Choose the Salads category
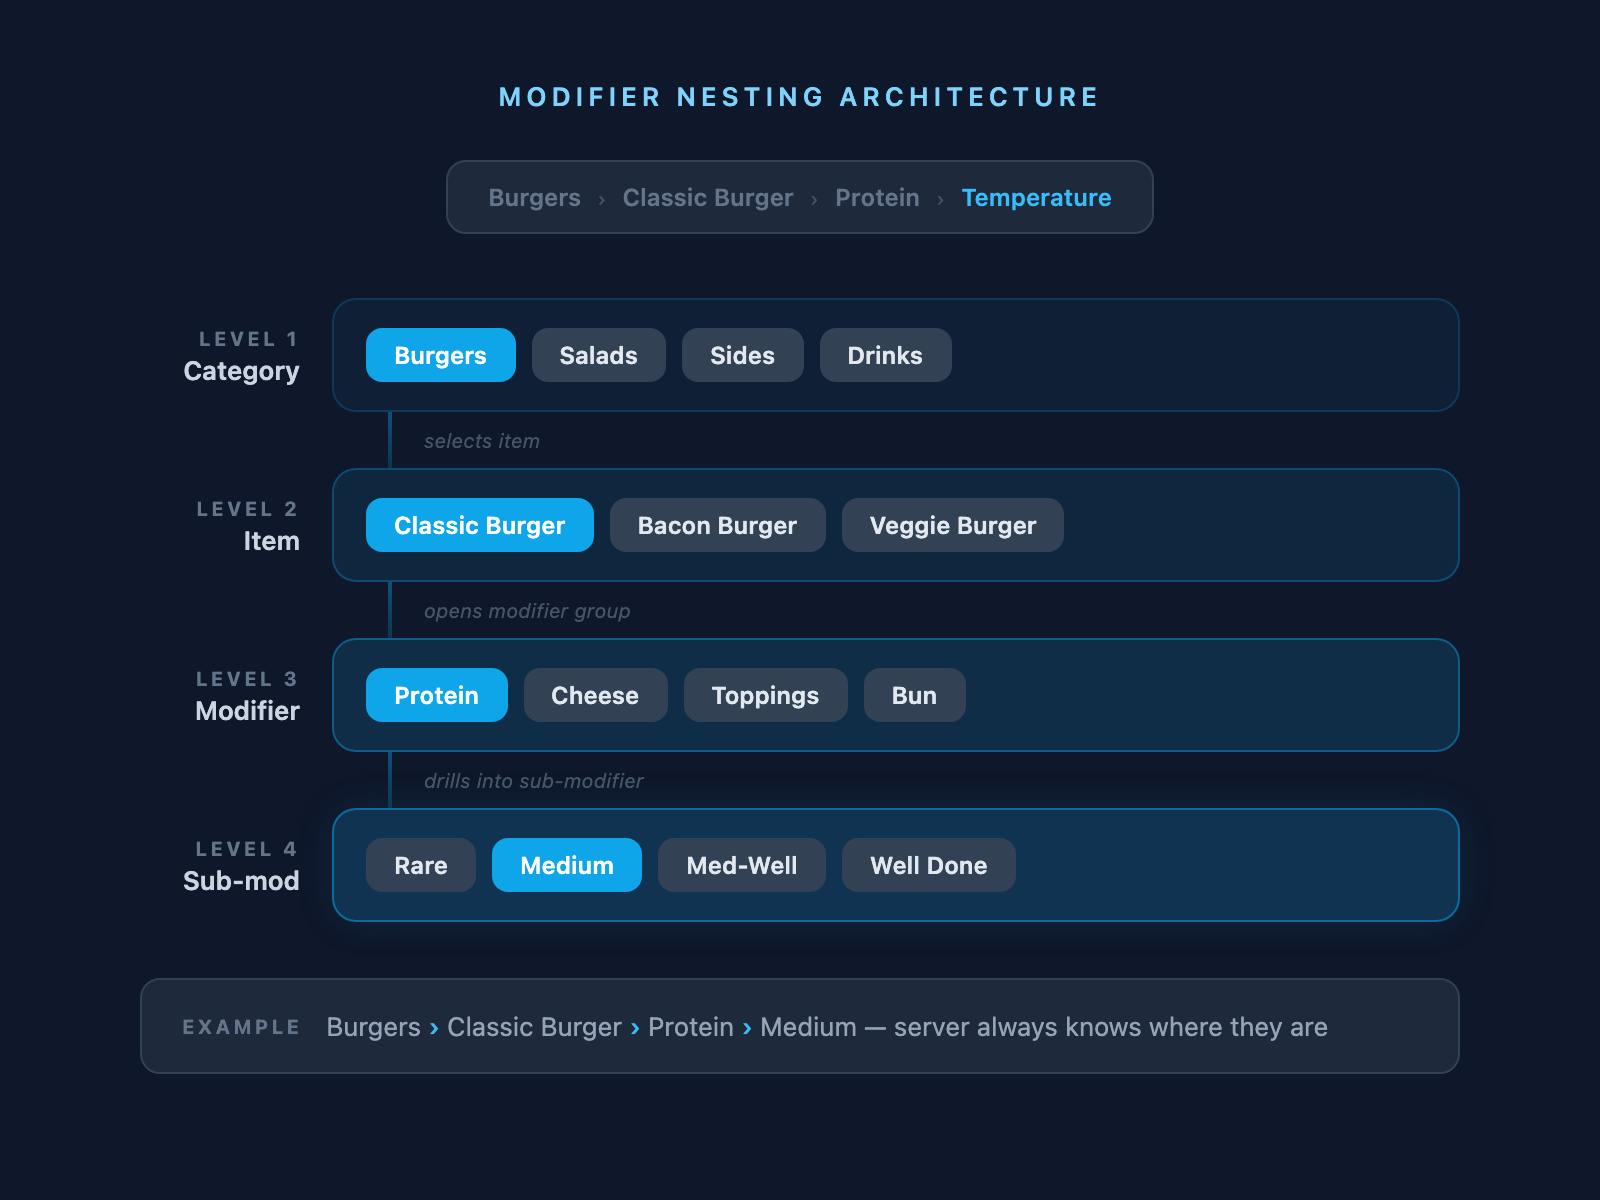This screenshot has width=1600, height=1200. [598, 355]
